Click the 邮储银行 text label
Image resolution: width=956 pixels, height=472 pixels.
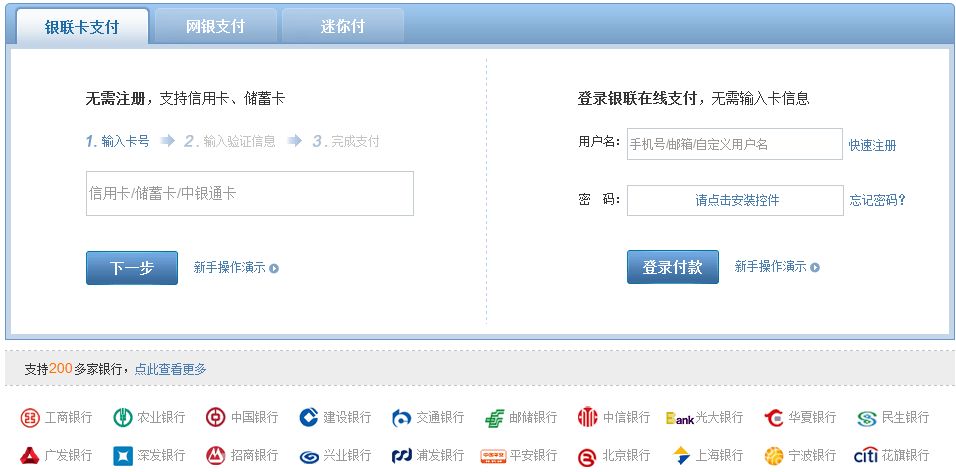533,418
